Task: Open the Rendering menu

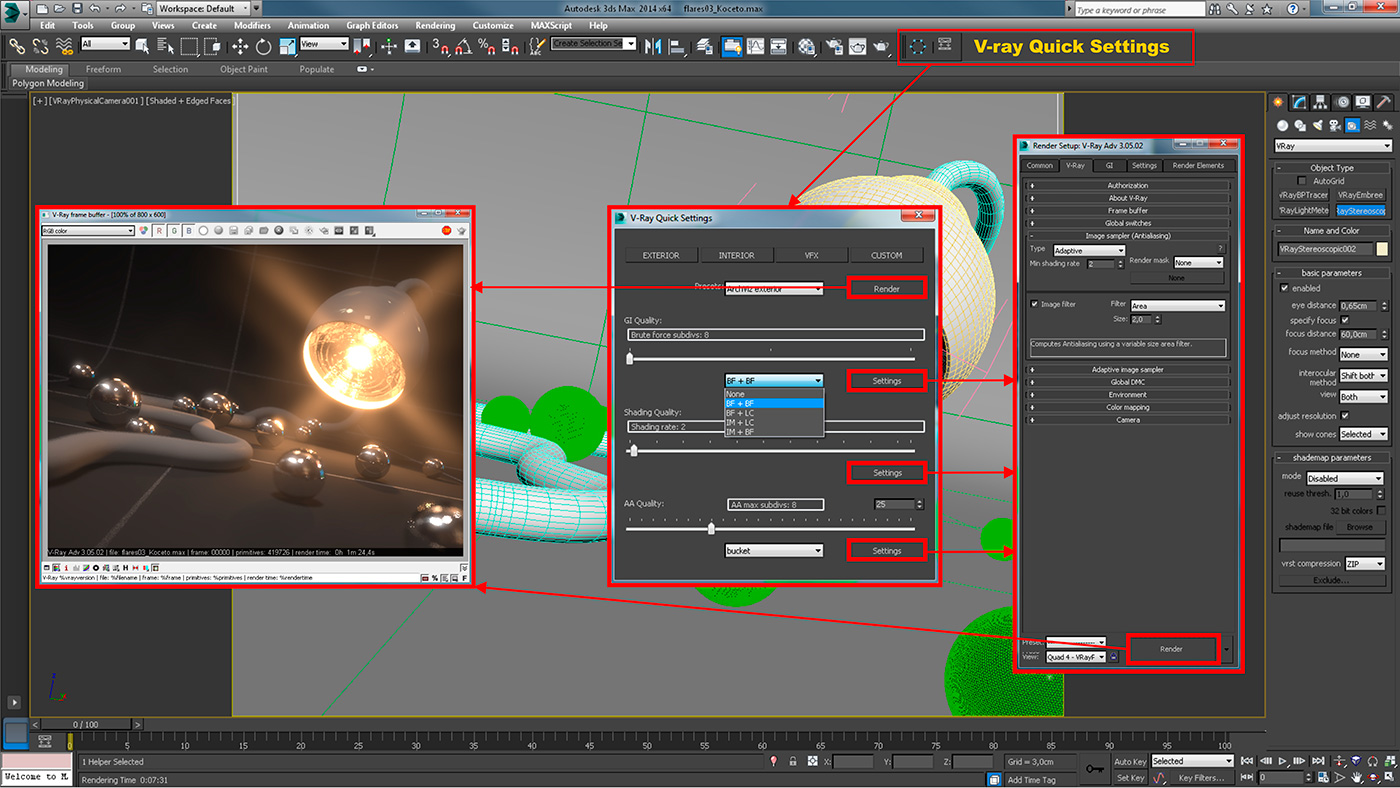Action: [435, 25]
